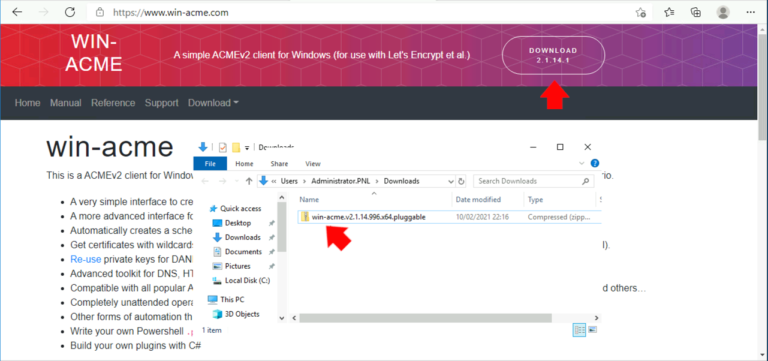The height and width of the screenshot is (361, 768).
Task: Click the navigation pane scroll down arrow
Action: [282, 318]
